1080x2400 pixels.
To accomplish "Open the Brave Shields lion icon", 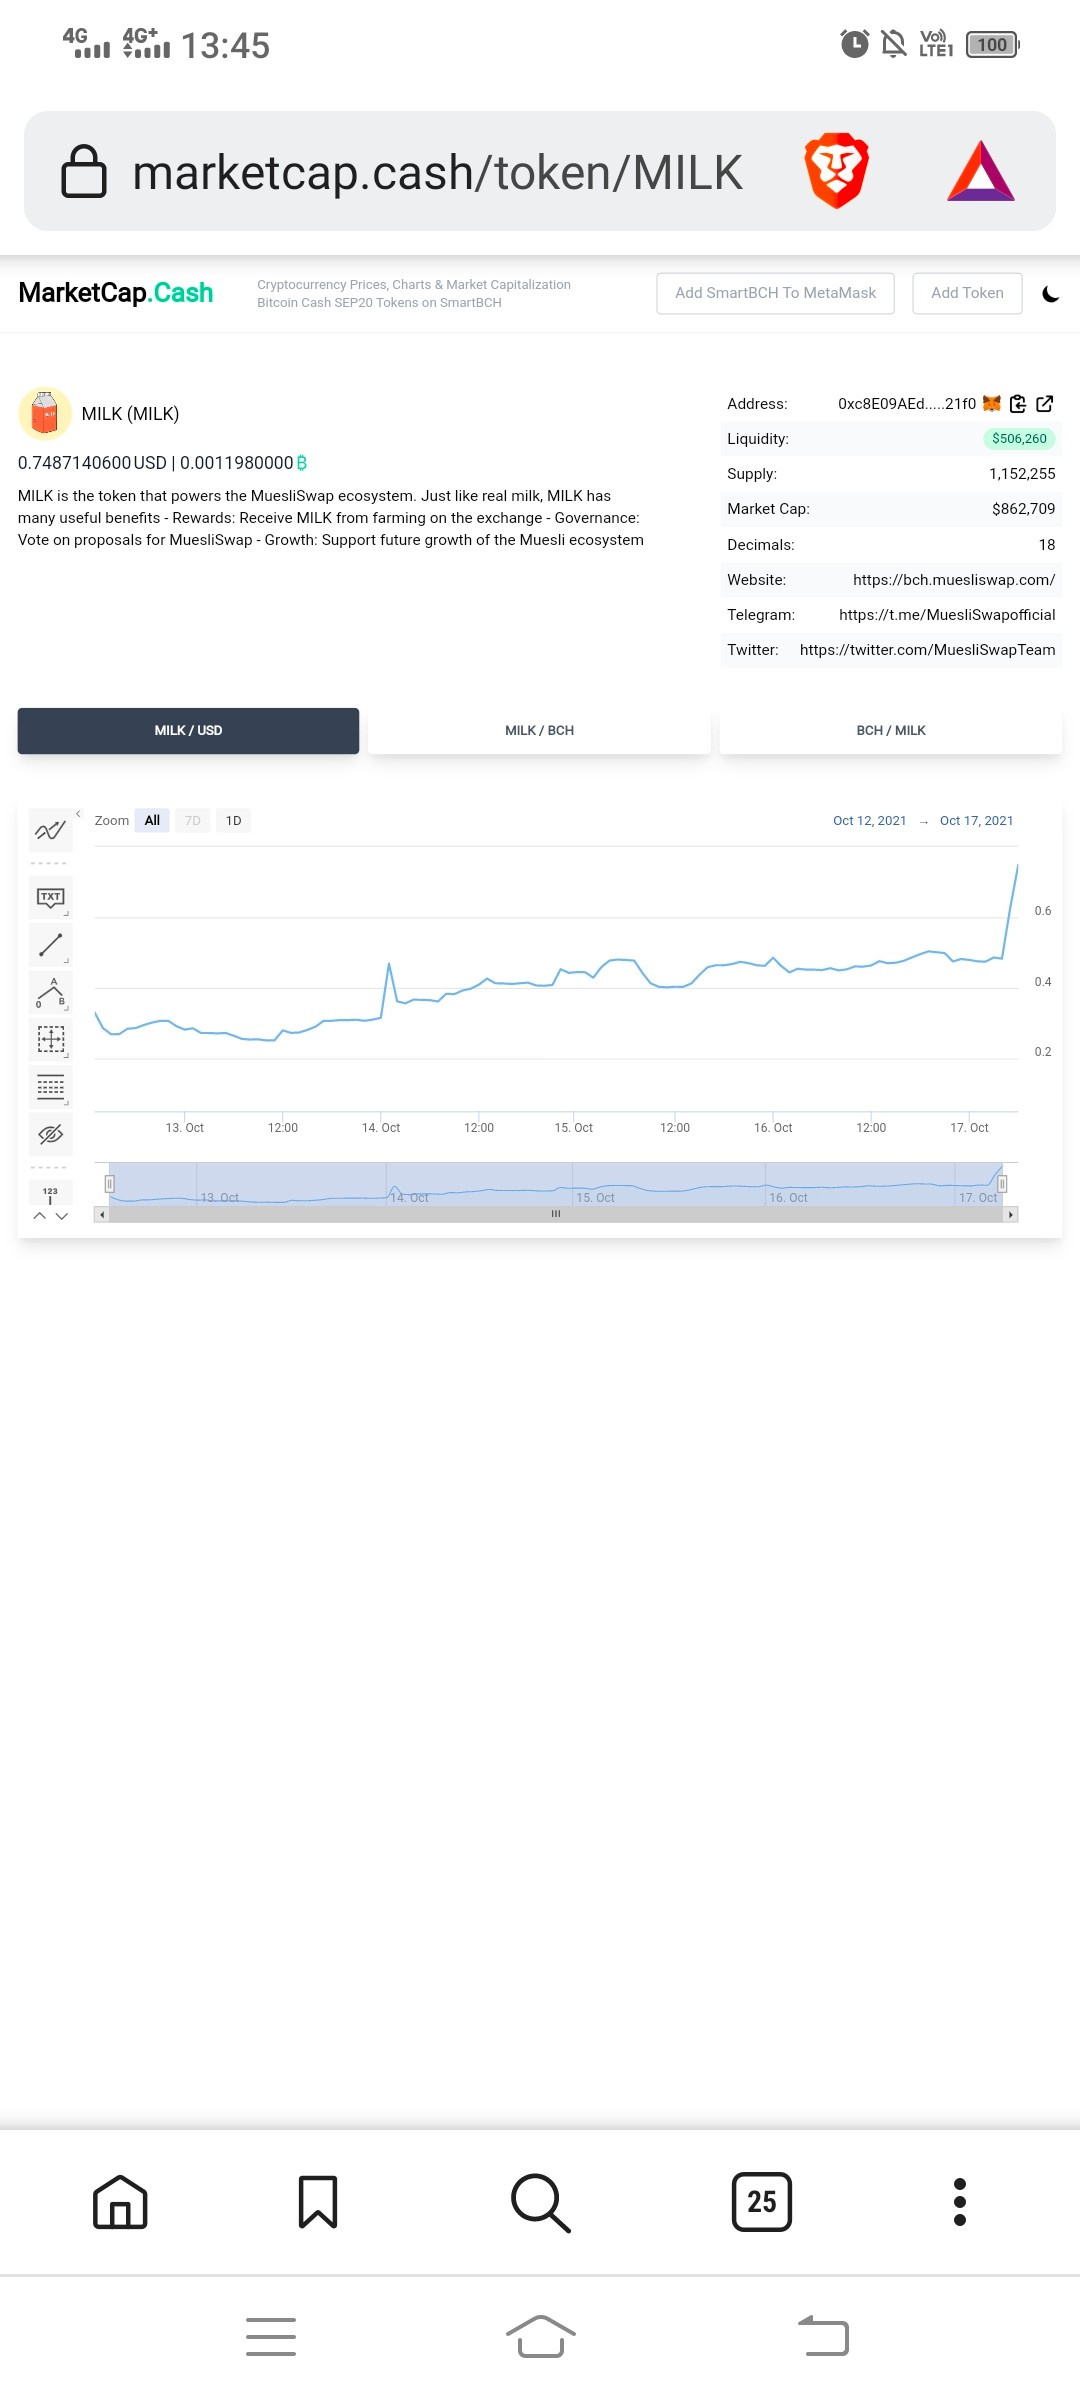I will tap(837, 171).
